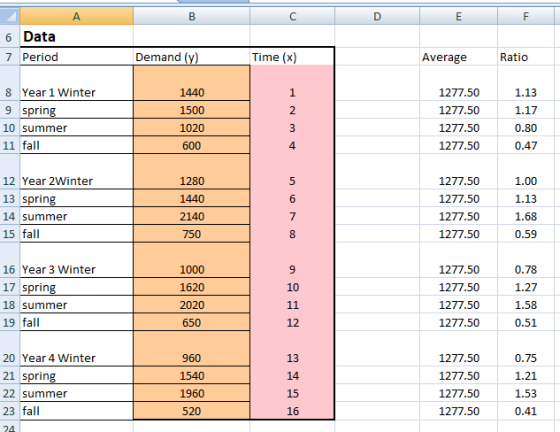Select row 19 header

click(10, 322)
